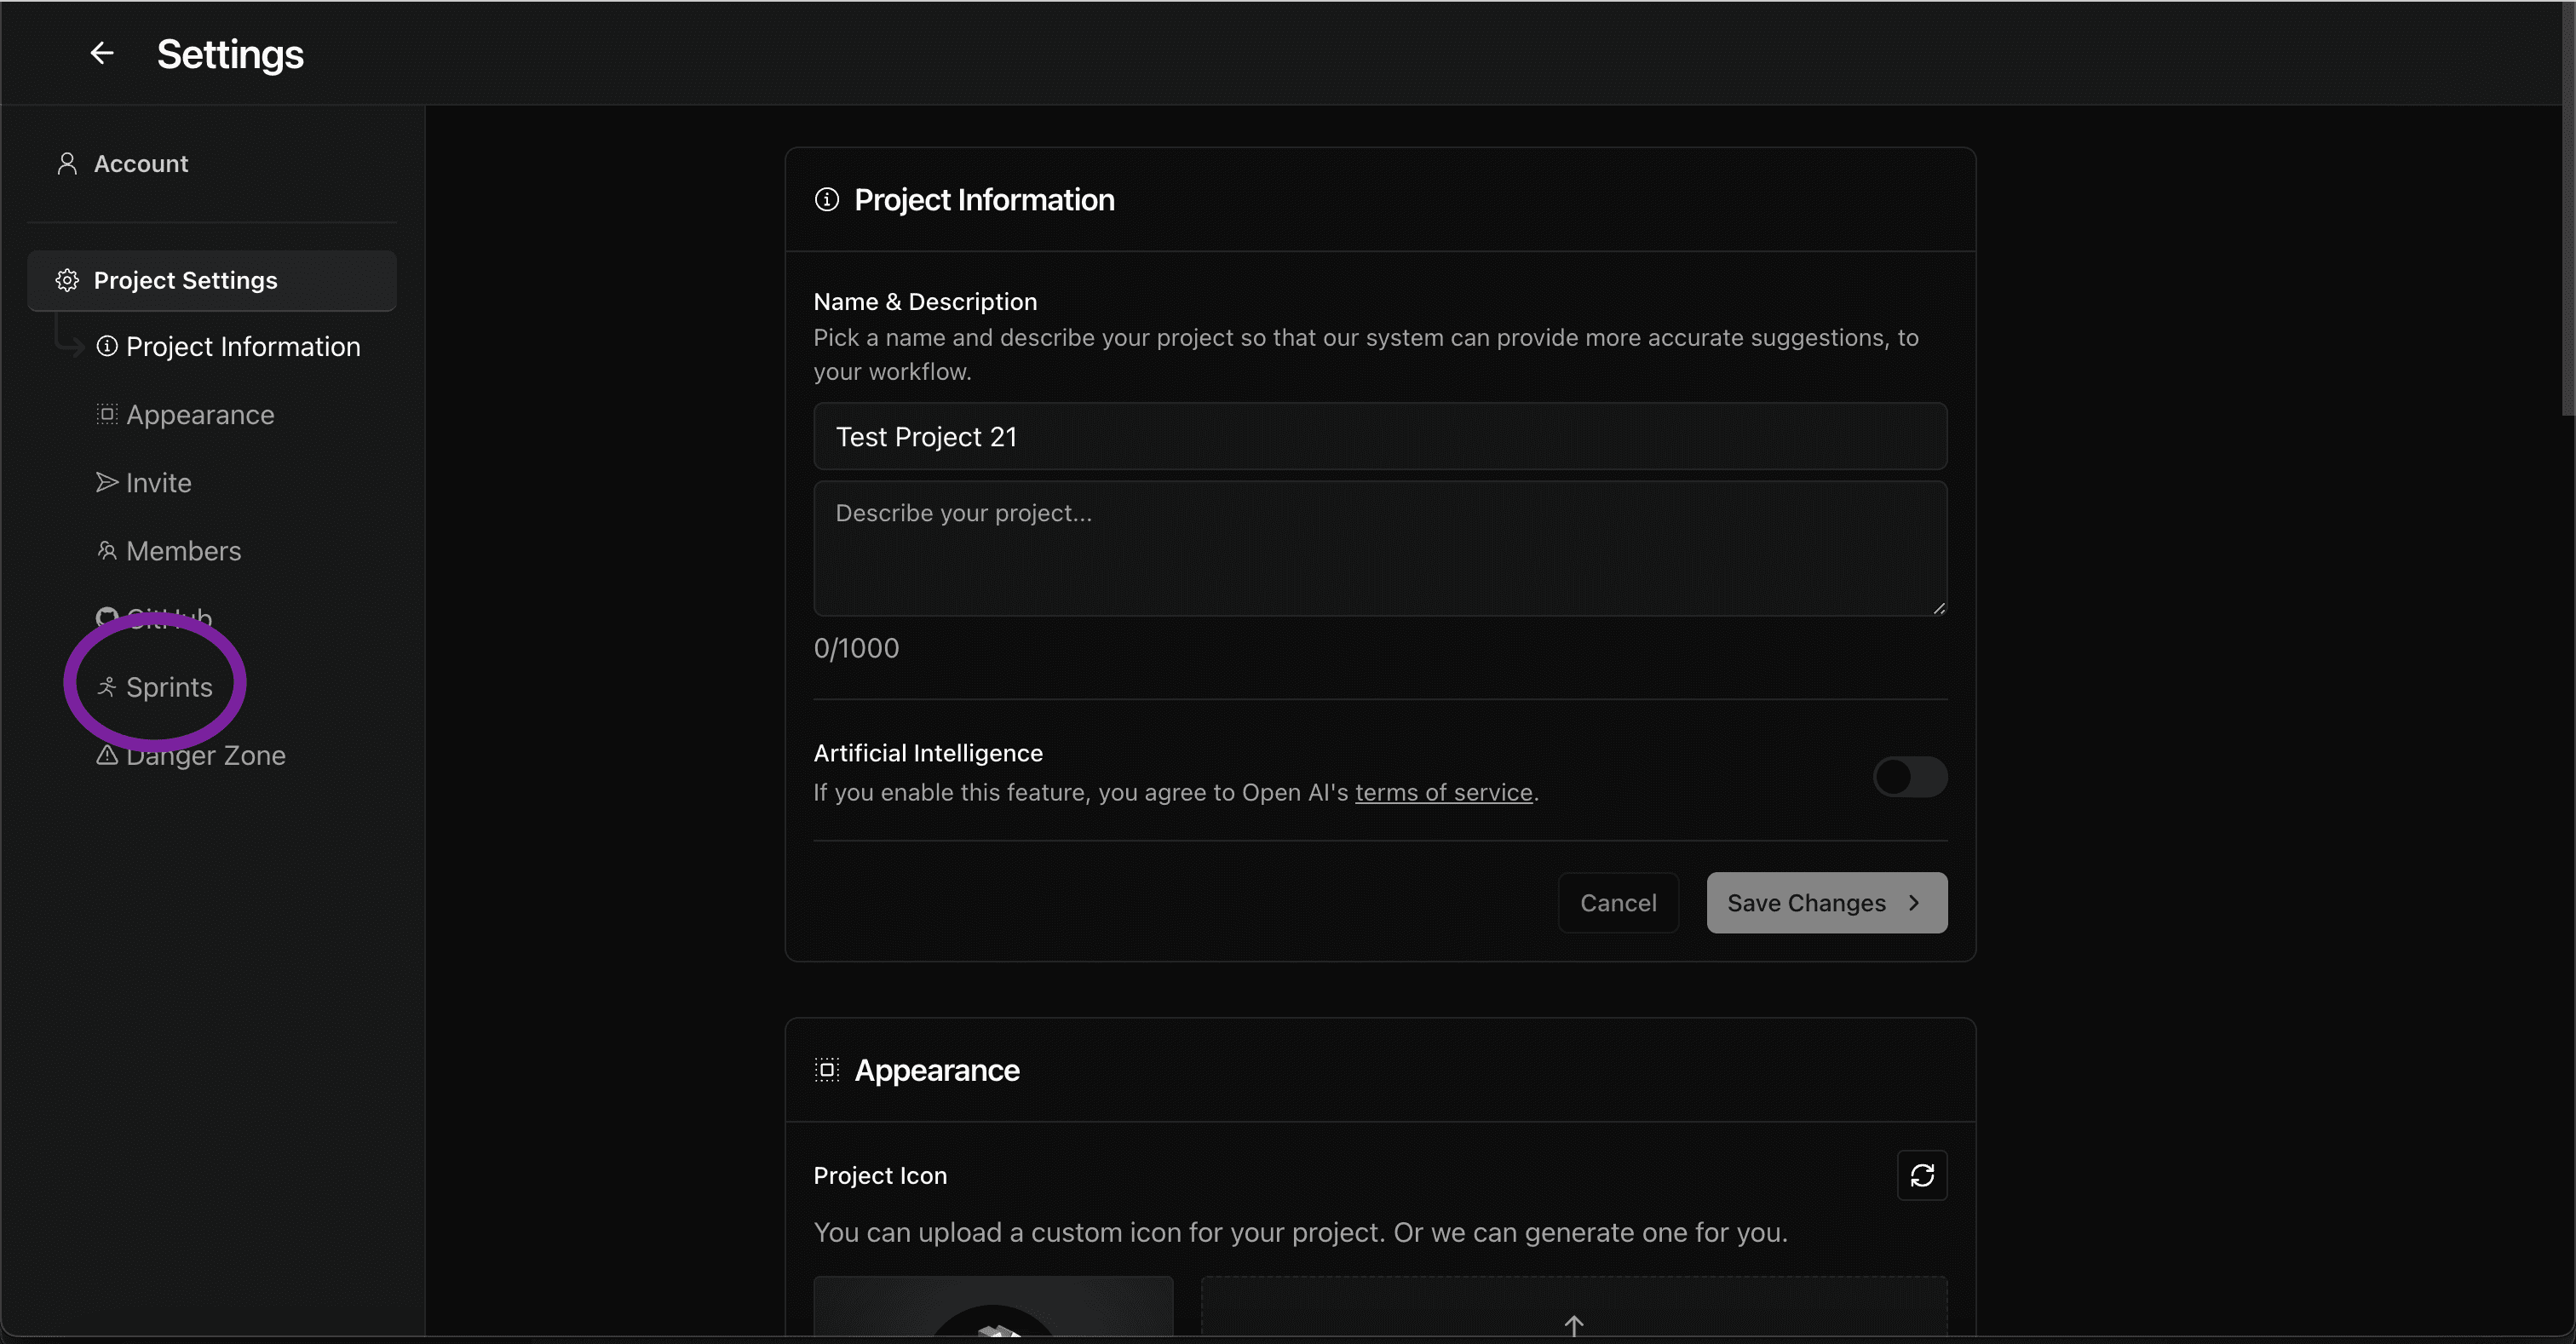Regenerate the project icon with refresh button
This screenshot has height=1344, width=2576.
[x=1922, y=1175]
